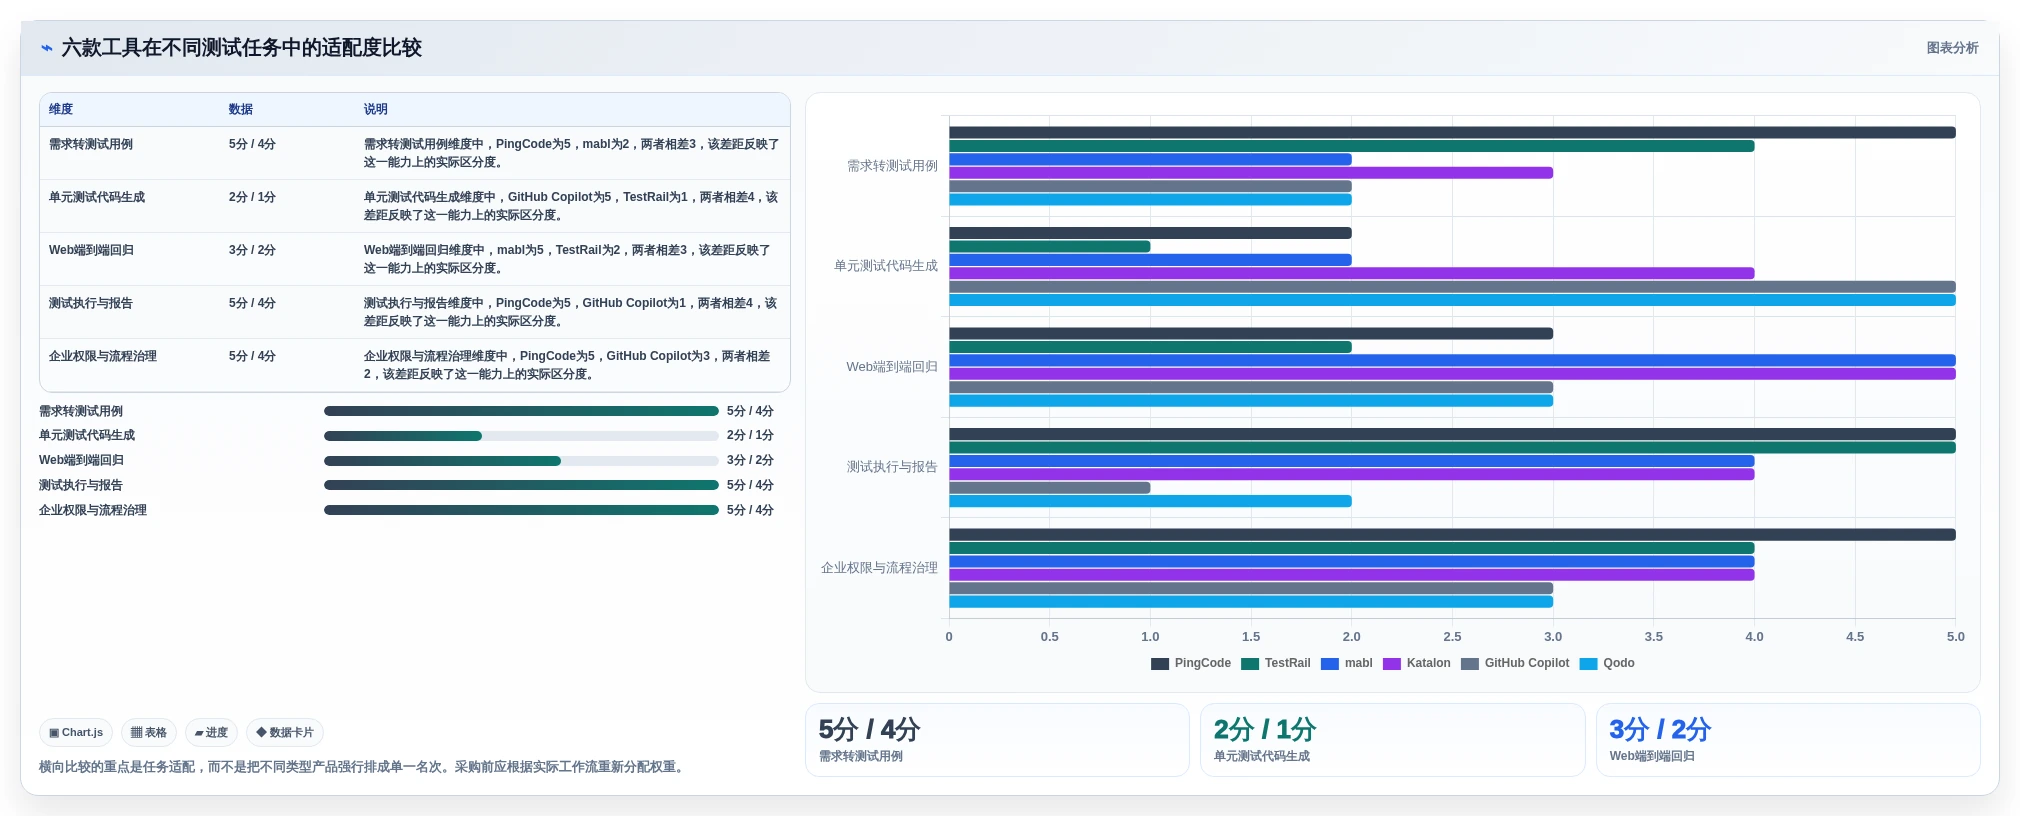Click the chart's 测试执行与报告 axis label
2020x816 pixels.
tap(892, 467)
